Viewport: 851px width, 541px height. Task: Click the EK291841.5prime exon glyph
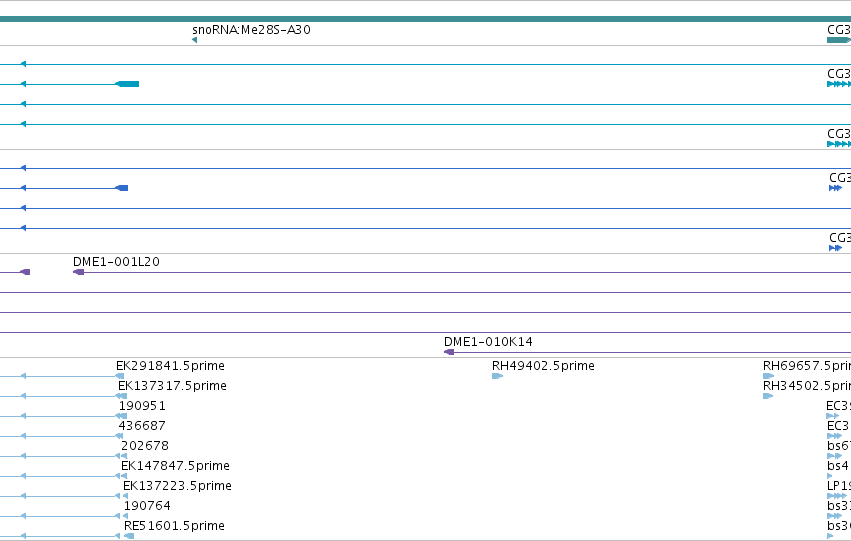point(120,376)
